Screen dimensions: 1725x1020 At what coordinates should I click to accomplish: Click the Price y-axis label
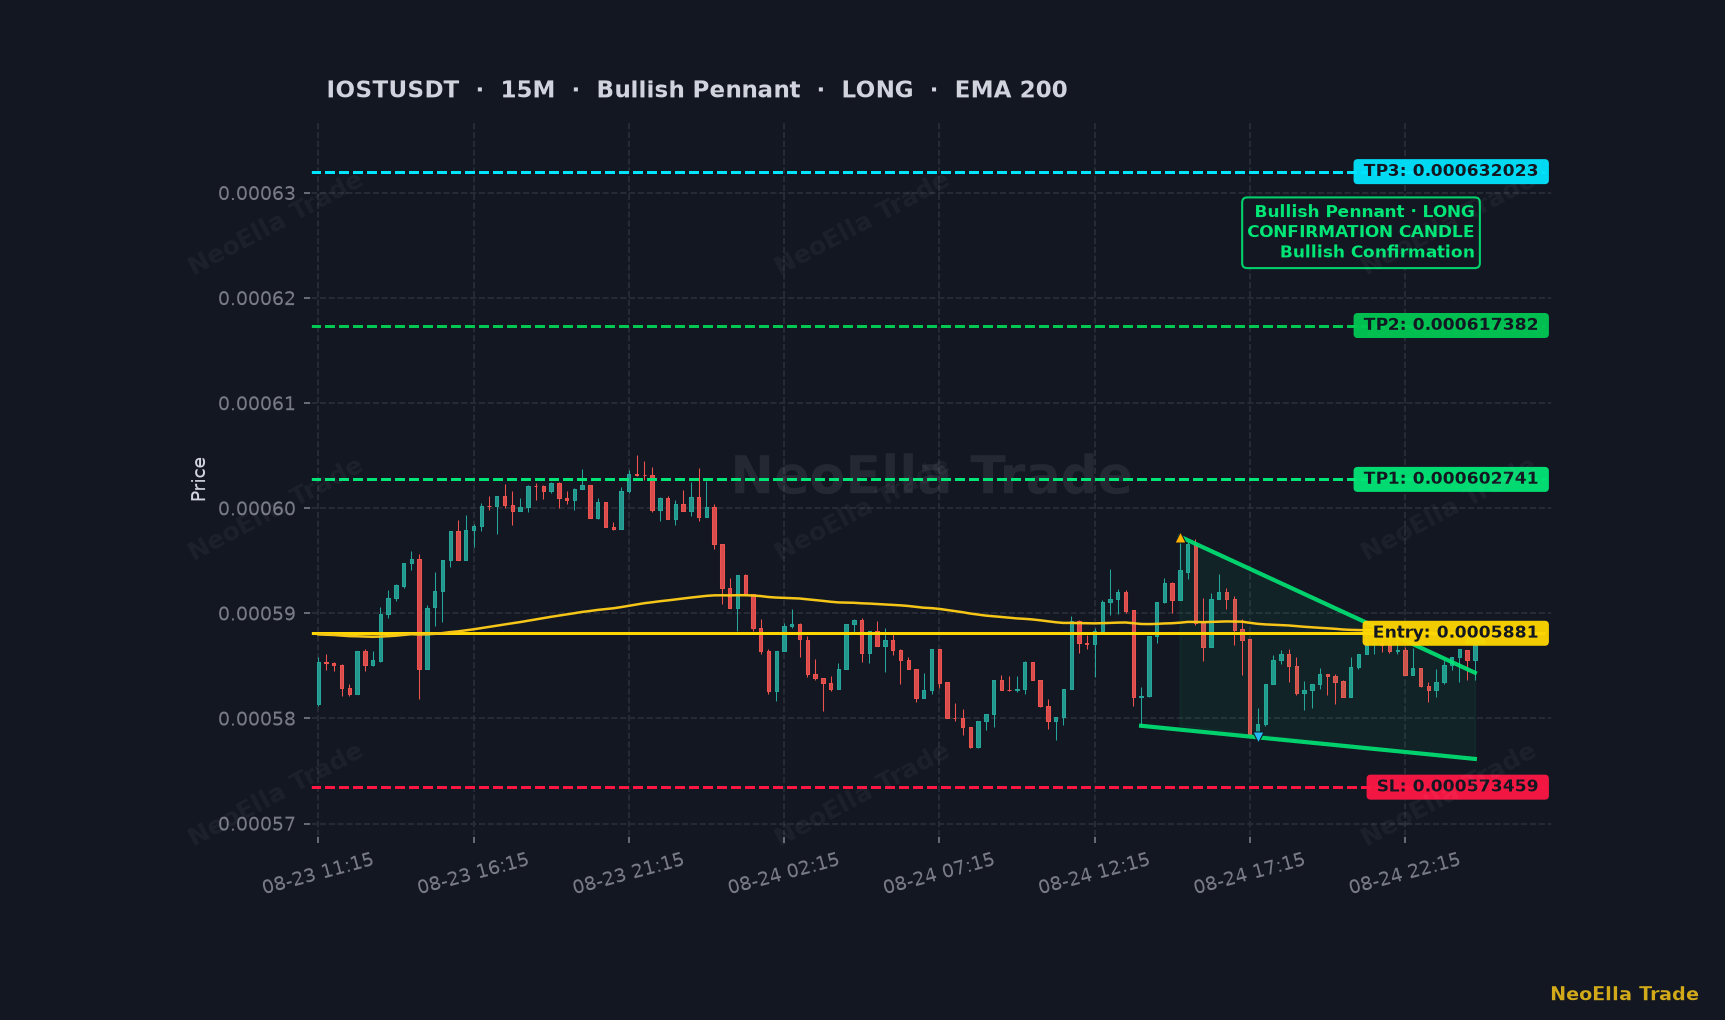(199, 479)
